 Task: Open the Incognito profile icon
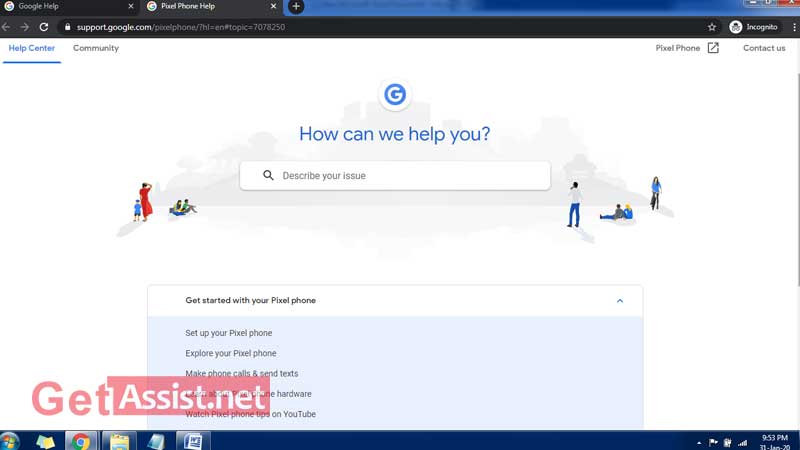[x=736, y=27]
